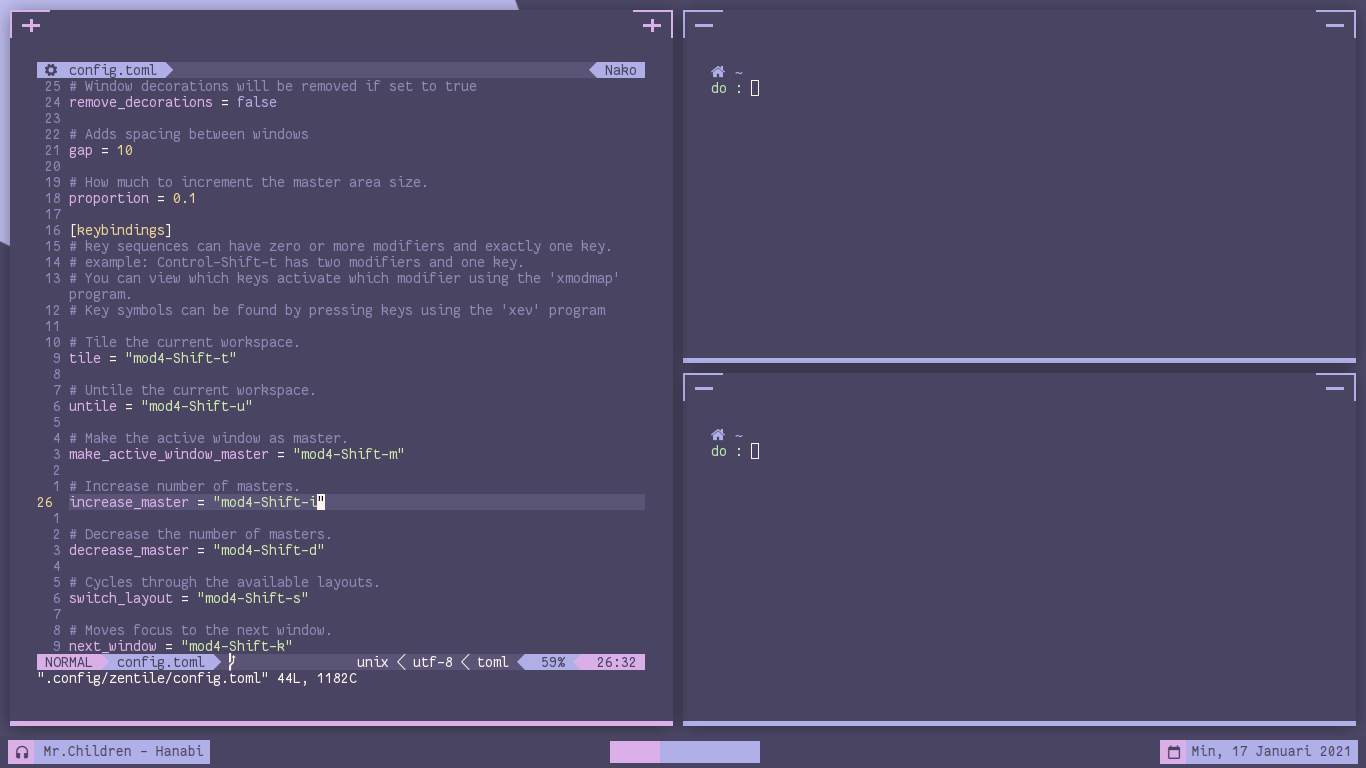The height and width of the screenshot is (768, 1366).
Task: Select the config.toml tab in Vim tabline
Action: pyautogui.click(x=112, y=70)
